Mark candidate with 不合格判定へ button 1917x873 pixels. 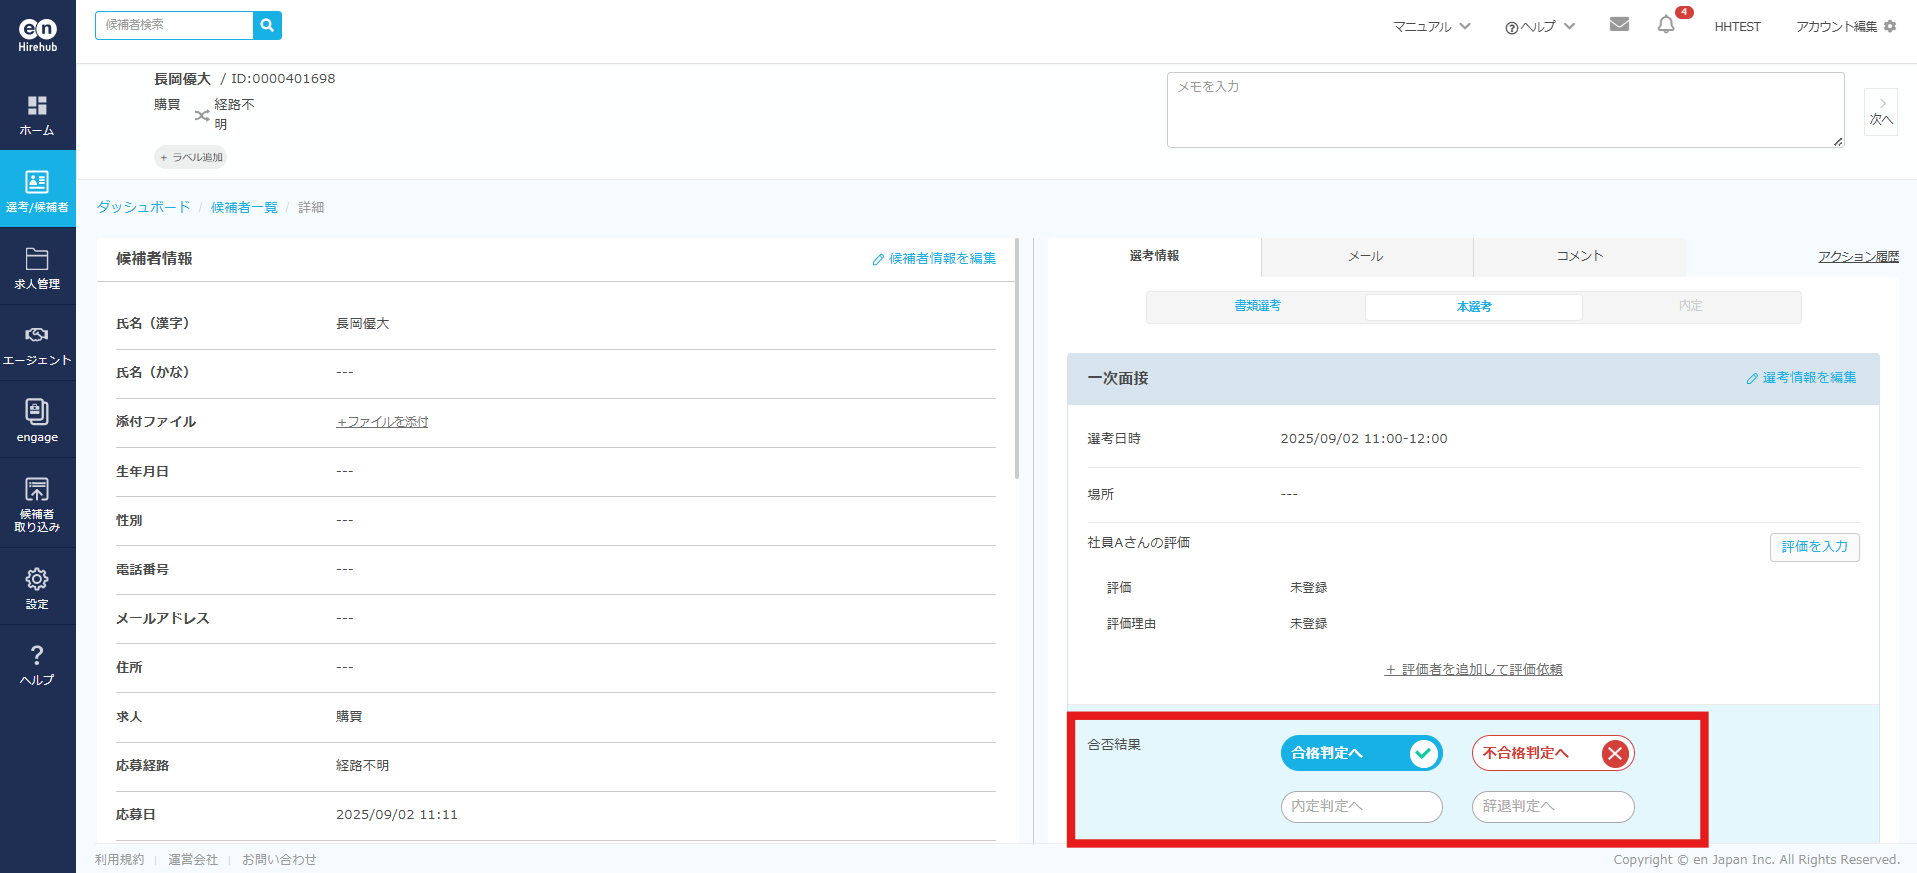(x=1552, y=753)
